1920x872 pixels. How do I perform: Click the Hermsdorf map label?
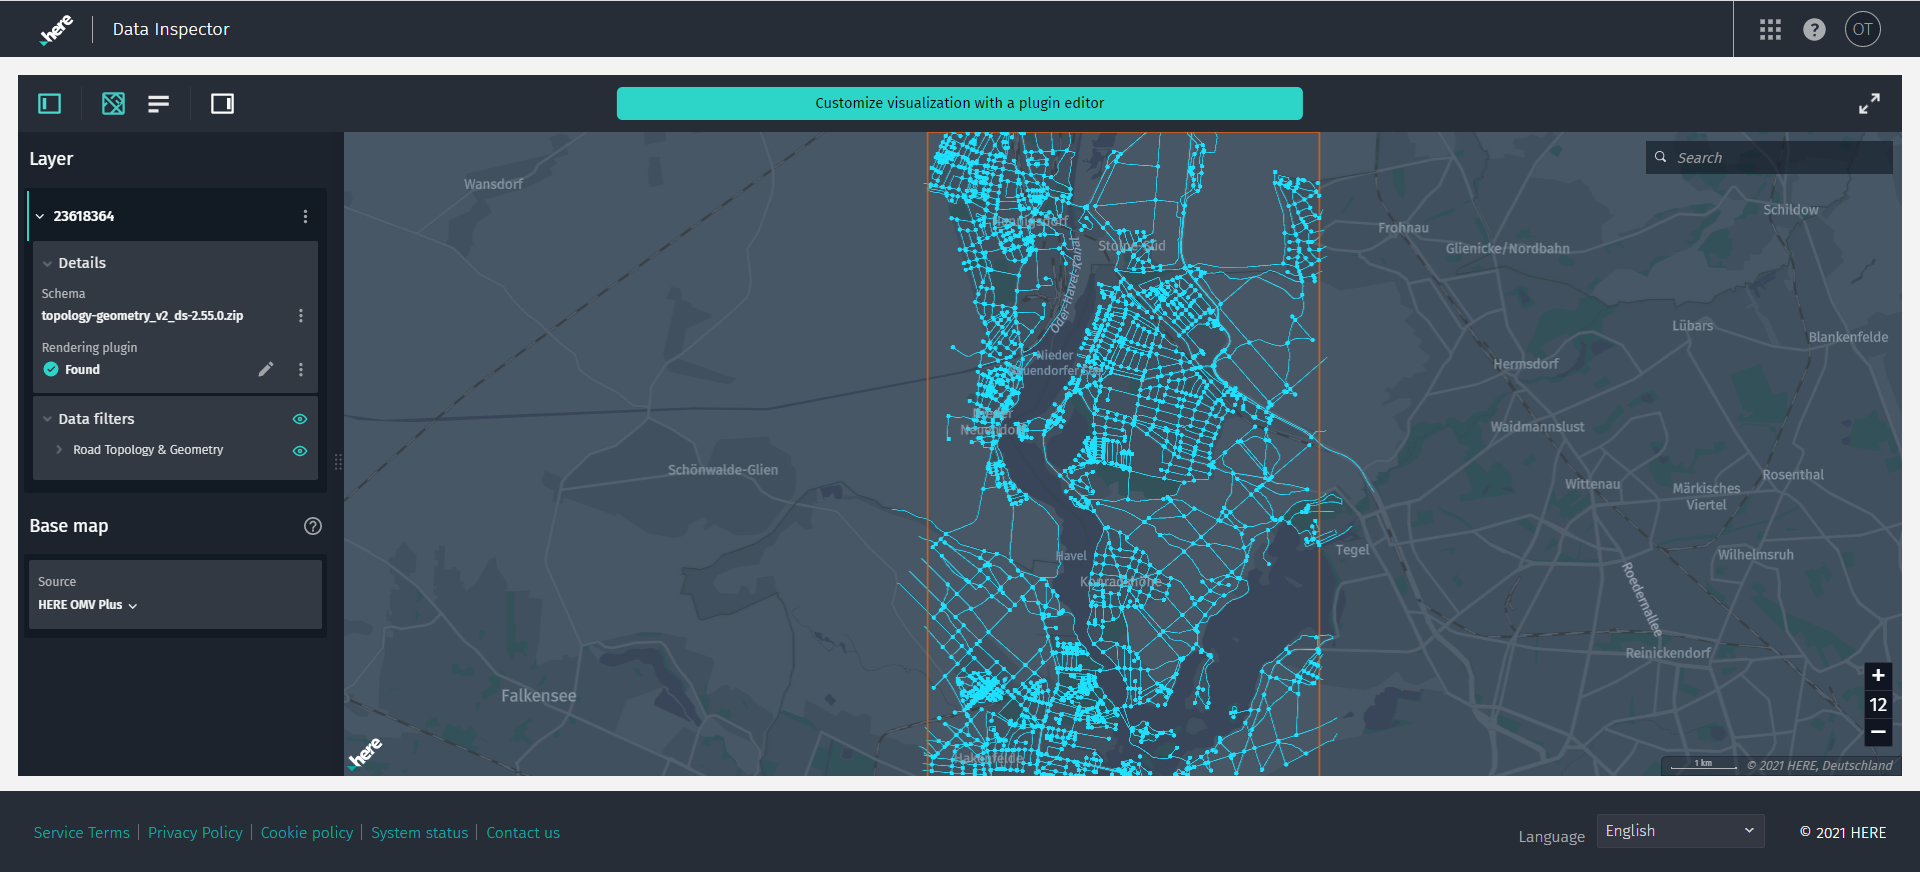(1525, 364)
